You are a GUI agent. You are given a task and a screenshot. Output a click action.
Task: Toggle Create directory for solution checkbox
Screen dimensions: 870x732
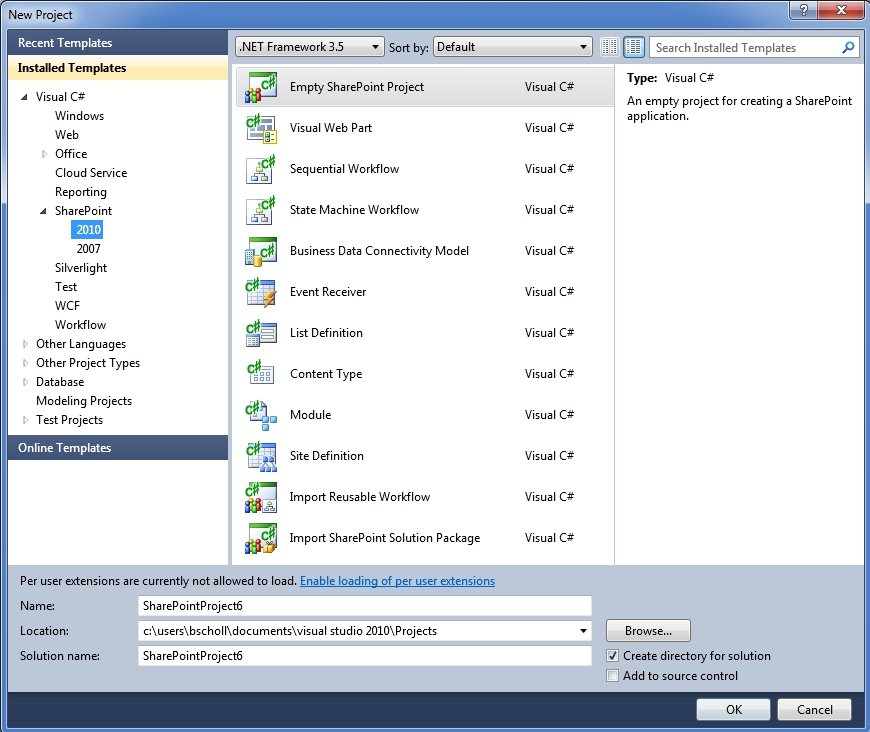(612, 656)
